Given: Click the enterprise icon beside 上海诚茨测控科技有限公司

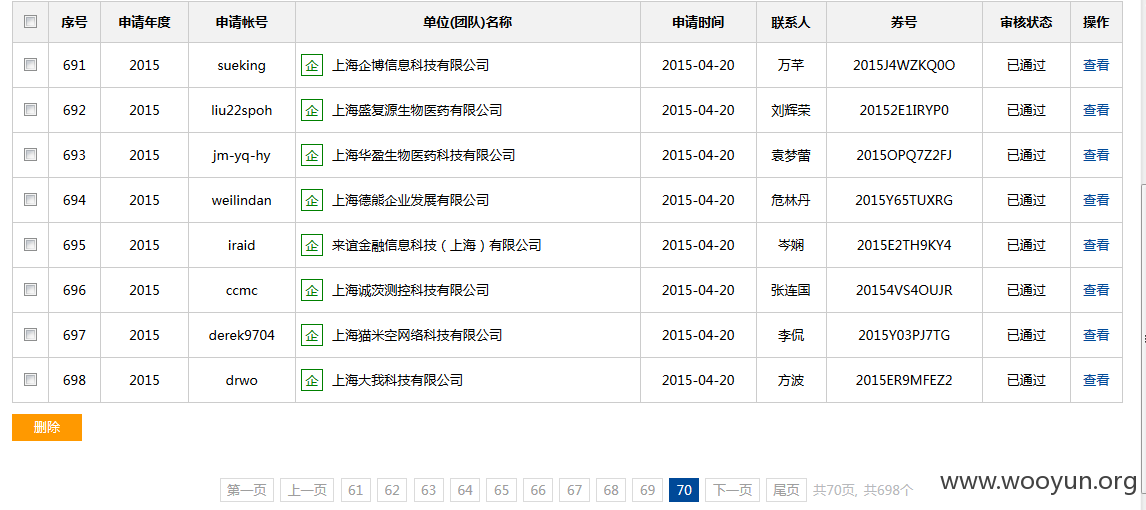Looking at the screenshot, I should click(x=312, y=290).
